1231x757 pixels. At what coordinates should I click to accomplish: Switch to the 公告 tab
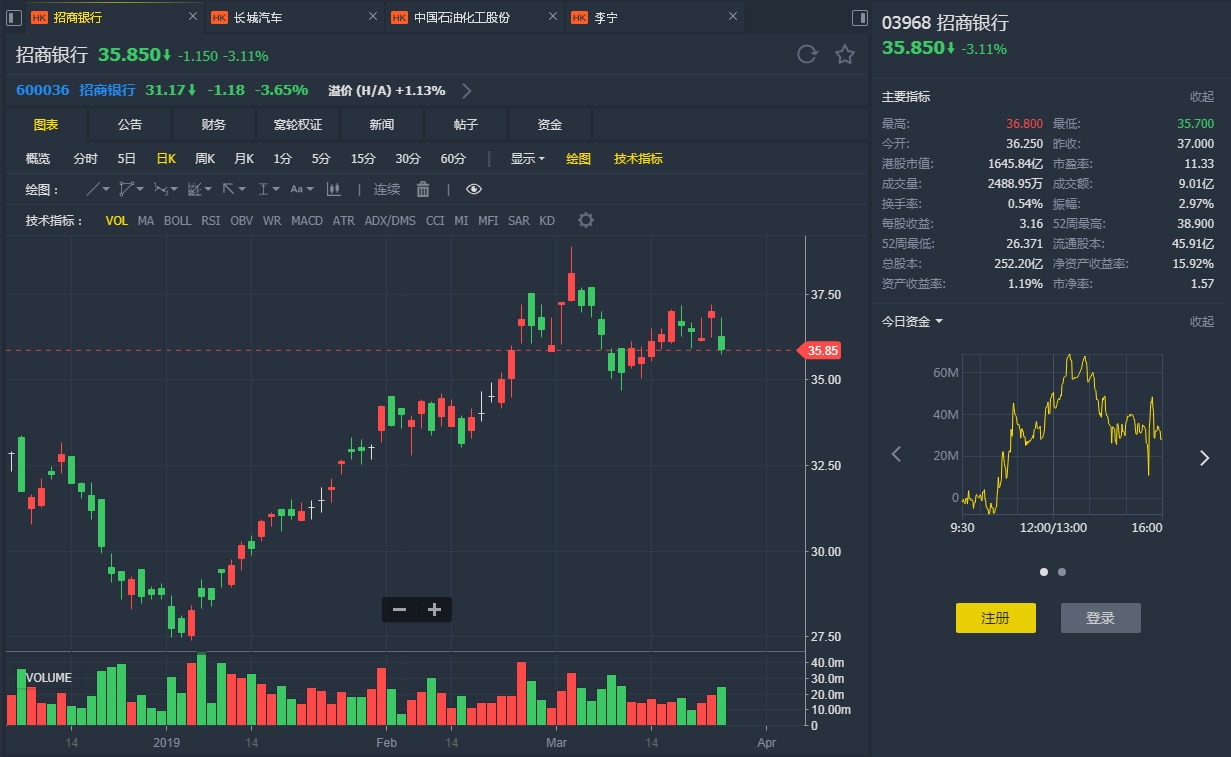[129, 124]
